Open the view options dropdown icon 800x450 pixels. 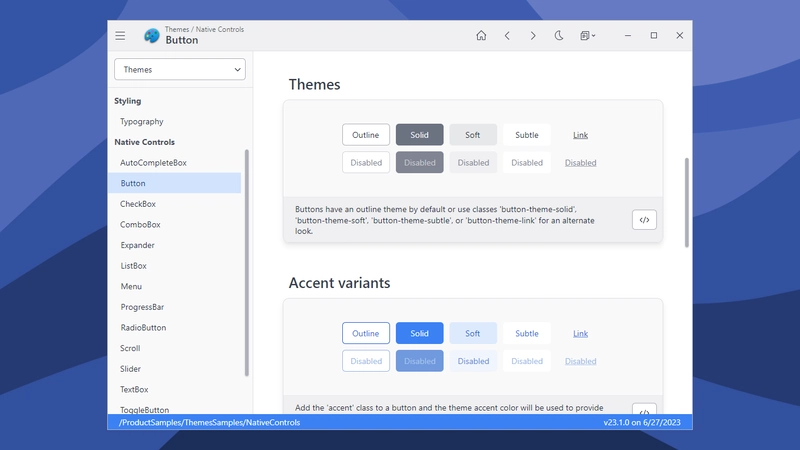587,36
